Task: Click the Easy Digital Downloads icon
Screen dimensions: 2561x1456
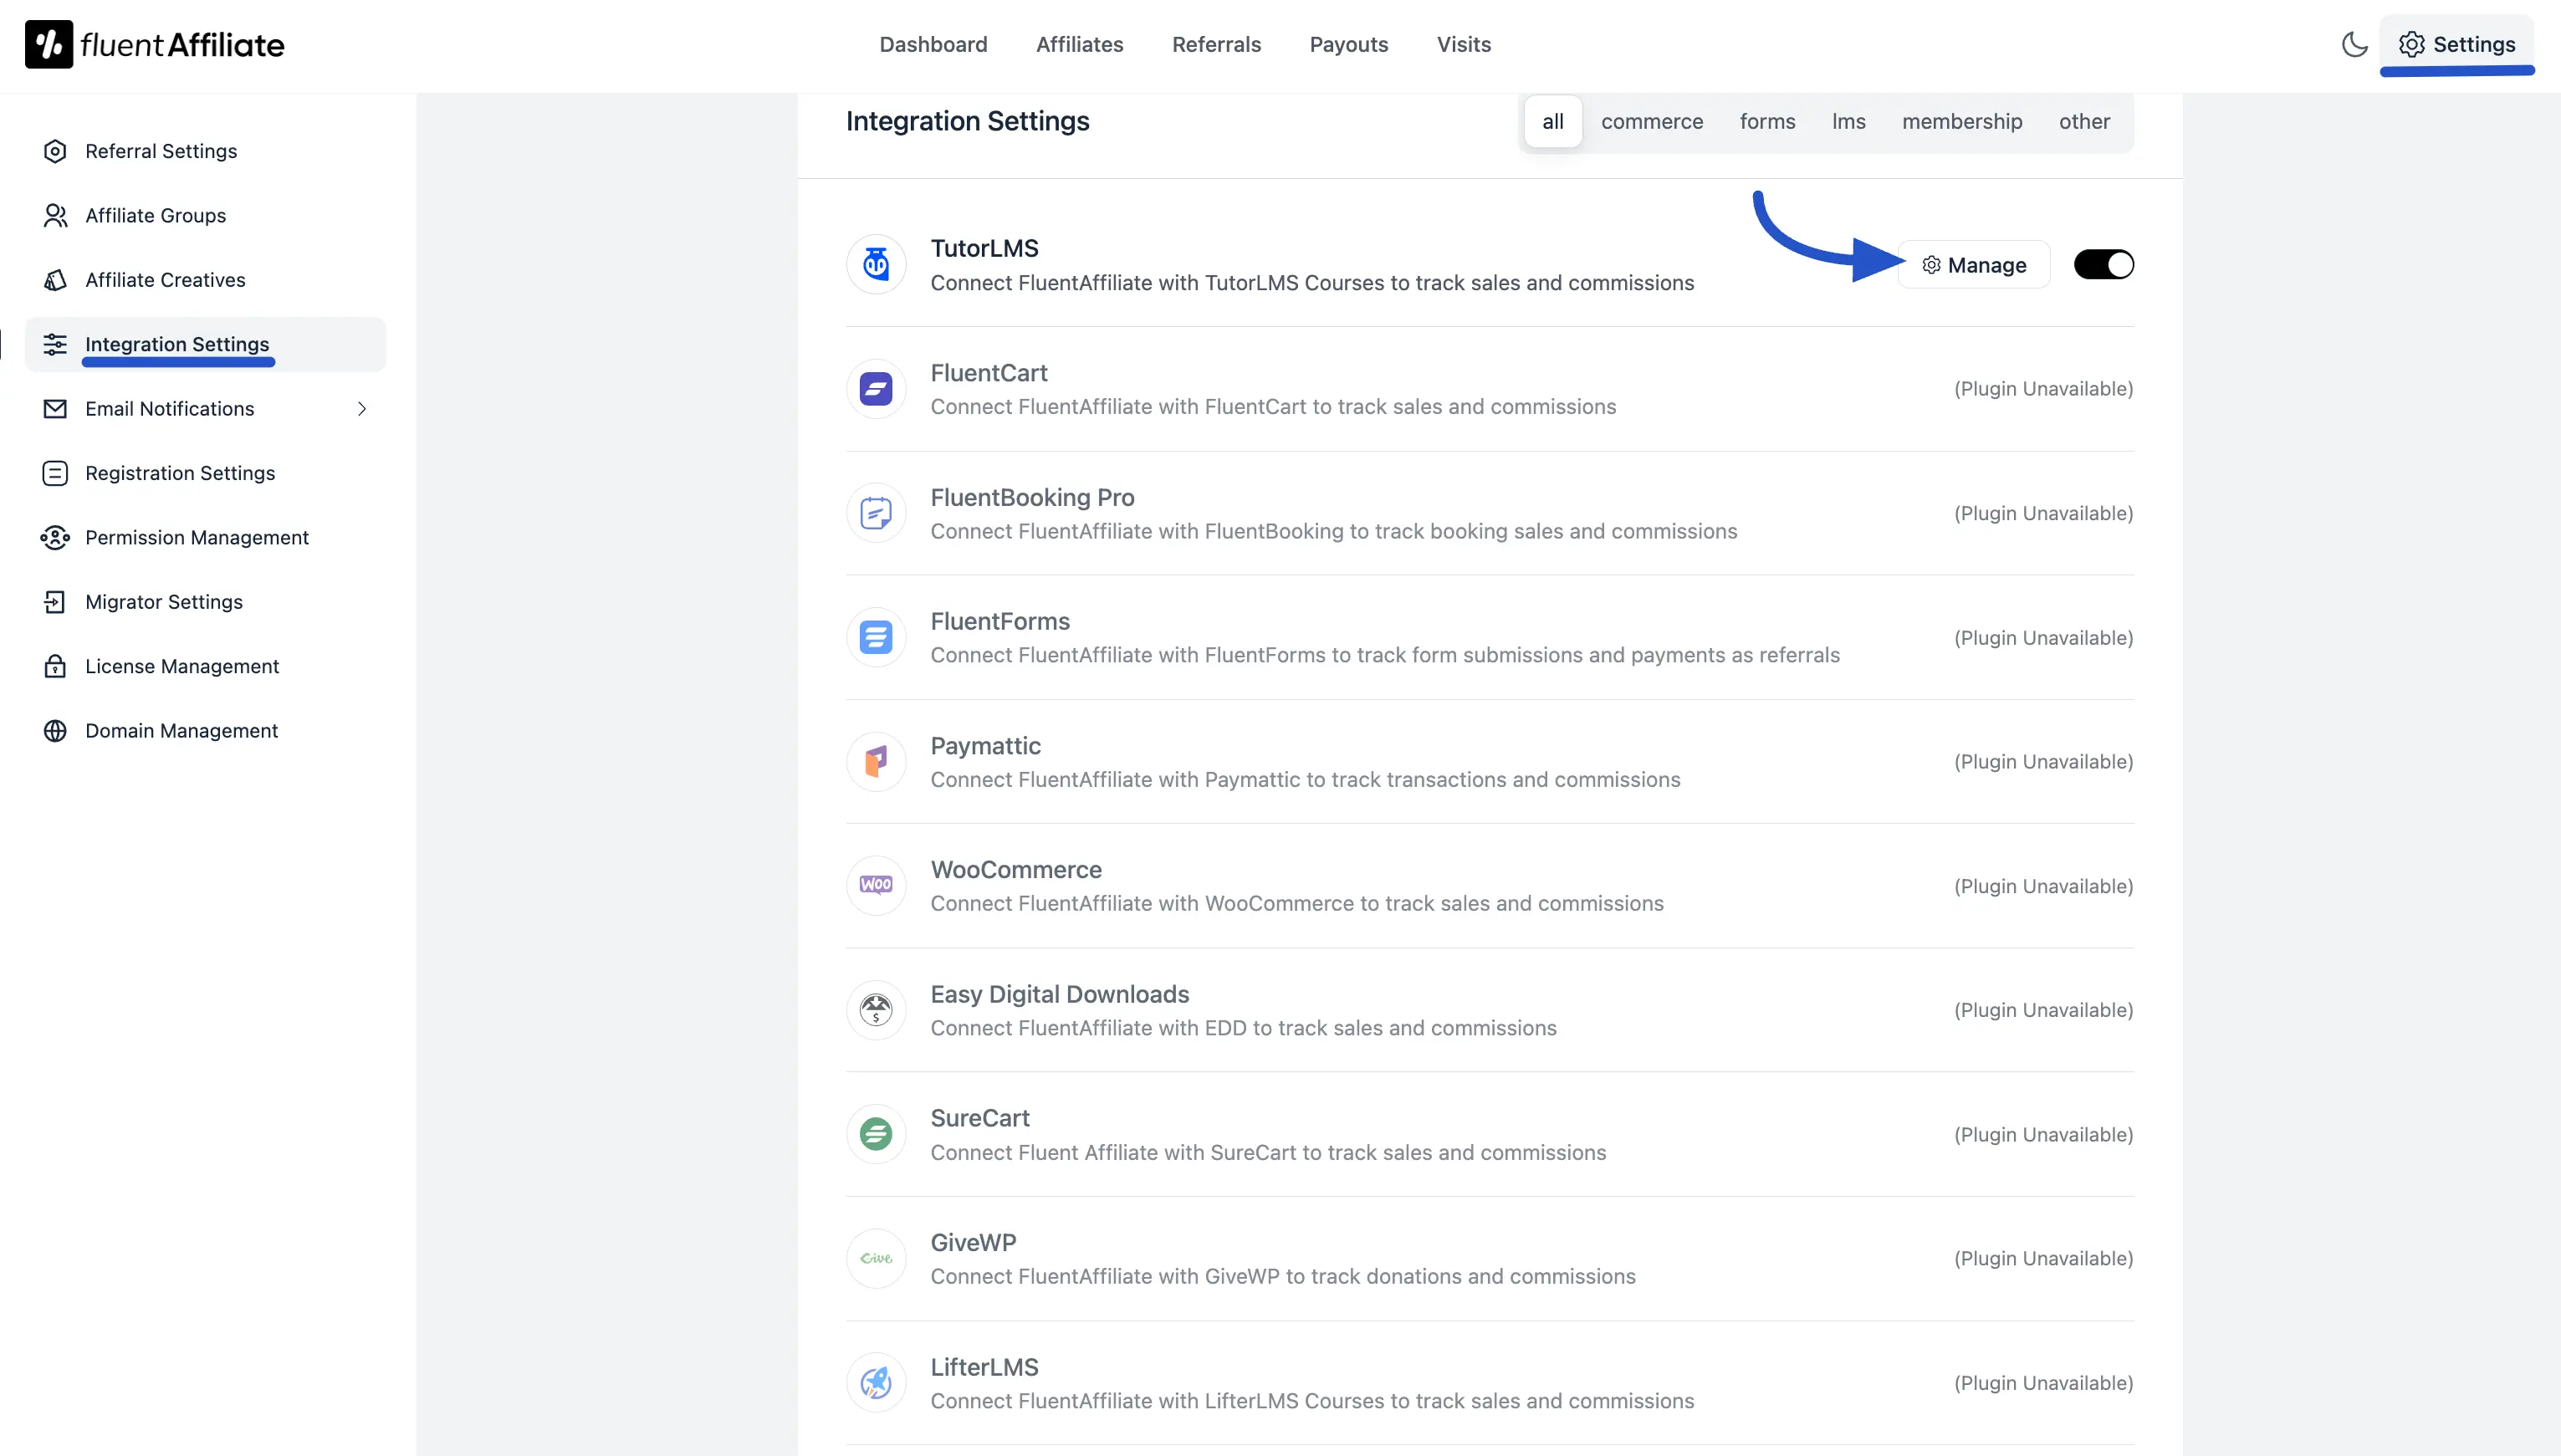Action: [x=875, y=1009]
